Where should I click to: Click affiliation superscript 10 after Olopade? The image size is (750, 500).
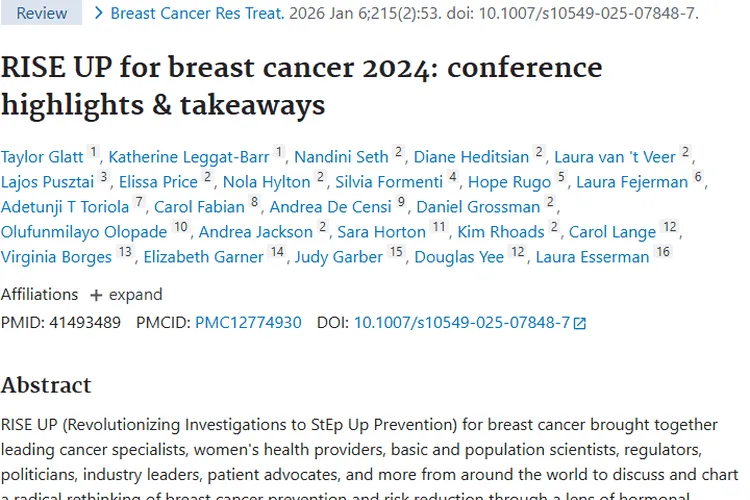[181, 228]
